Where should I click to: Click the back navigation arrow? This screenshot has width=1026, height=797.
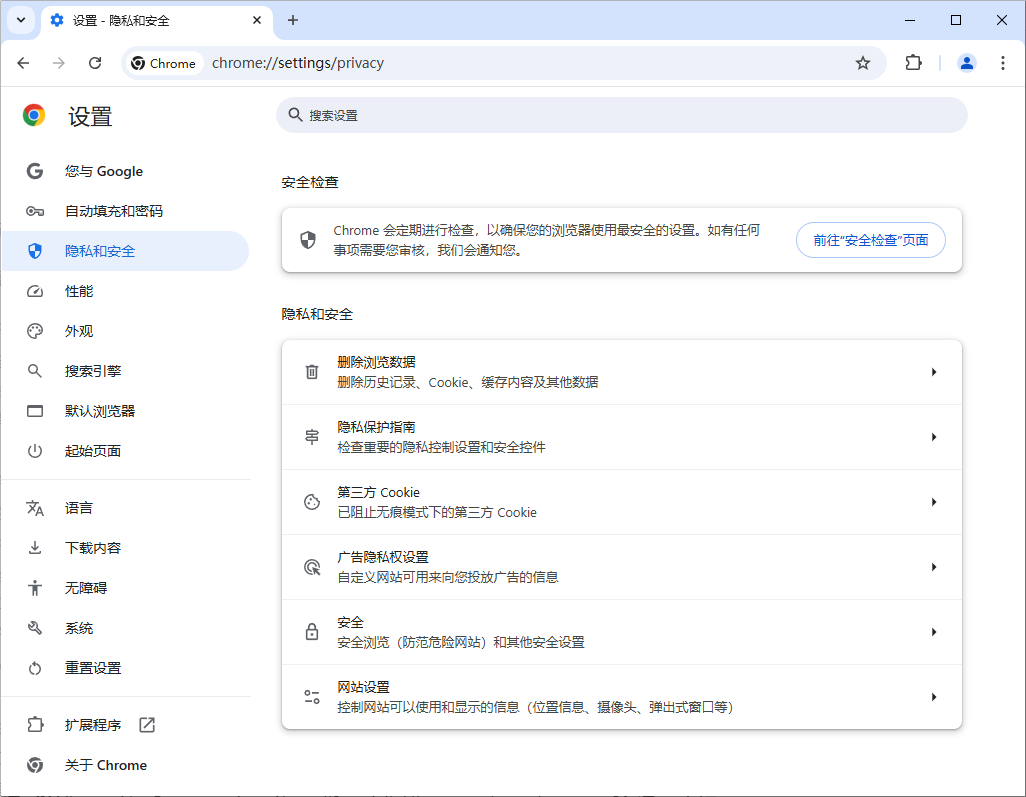[x=23, y=62]
